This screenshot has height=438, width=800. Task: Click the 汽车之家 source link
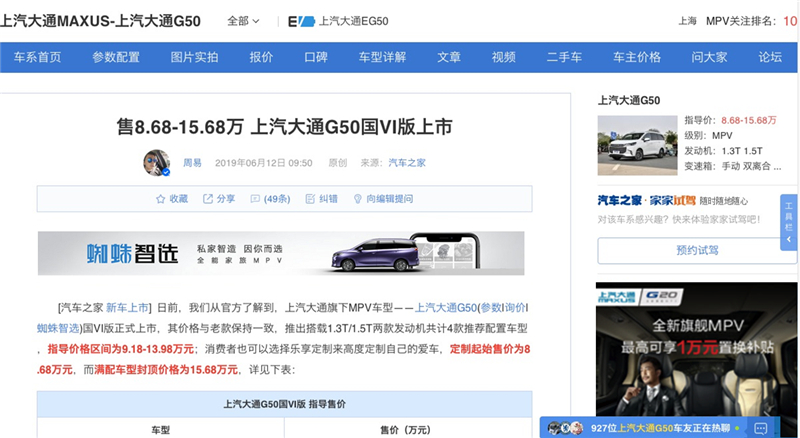407,163
